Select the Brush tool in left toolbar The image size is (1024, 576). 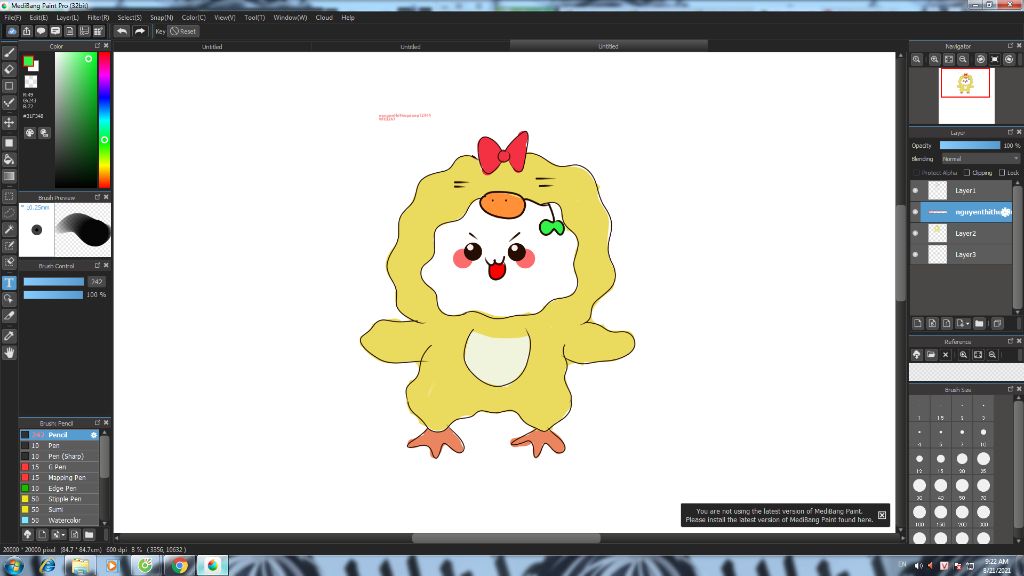pyautogui.click(x=9, y=53)
